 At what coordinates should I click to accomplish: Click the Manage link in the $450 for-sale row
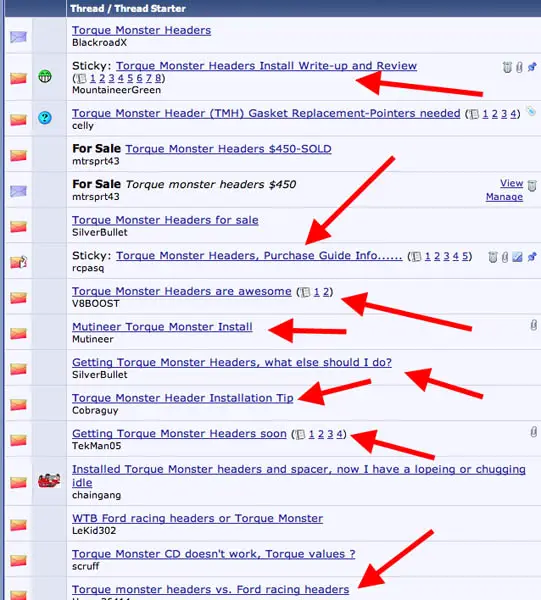coord(504,197)
